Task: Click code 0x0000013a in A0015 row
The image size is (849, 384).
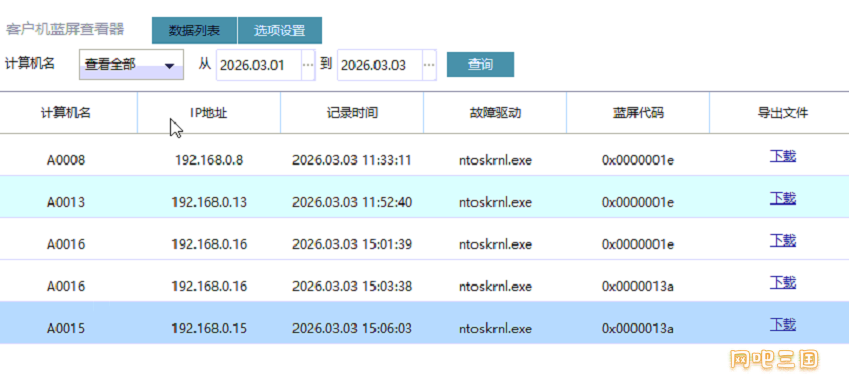Action: click(638, 329)
